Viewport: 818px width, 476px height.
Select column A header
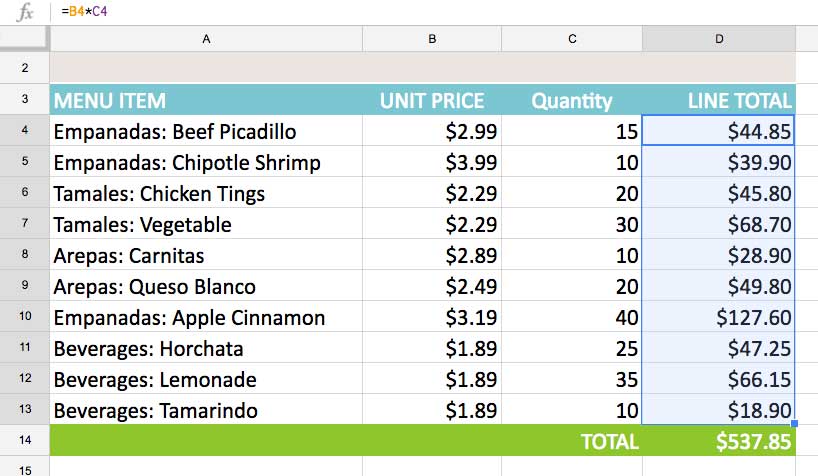pyautogui.click(x=206, y=39)
